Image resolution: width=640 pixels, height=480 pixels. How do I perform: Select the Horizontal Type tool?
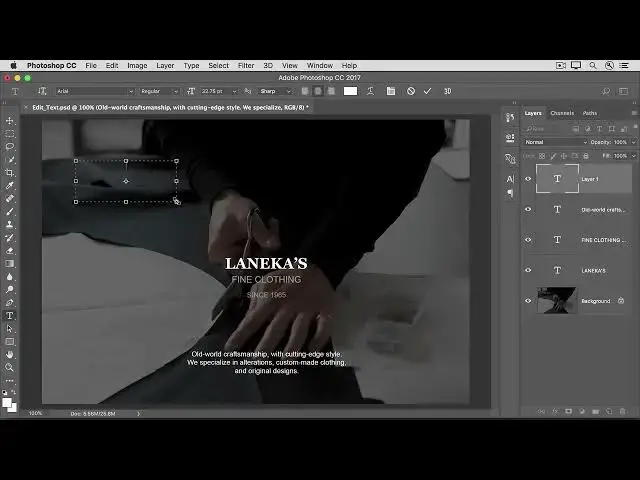tap(10, 316)
